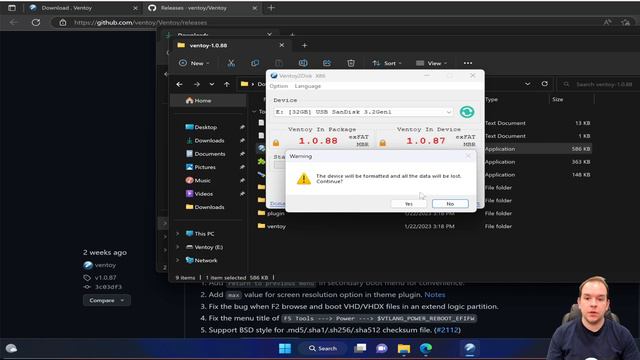
Task: Open the See more ellipsis menu
Action: click(x=468, y=63)
